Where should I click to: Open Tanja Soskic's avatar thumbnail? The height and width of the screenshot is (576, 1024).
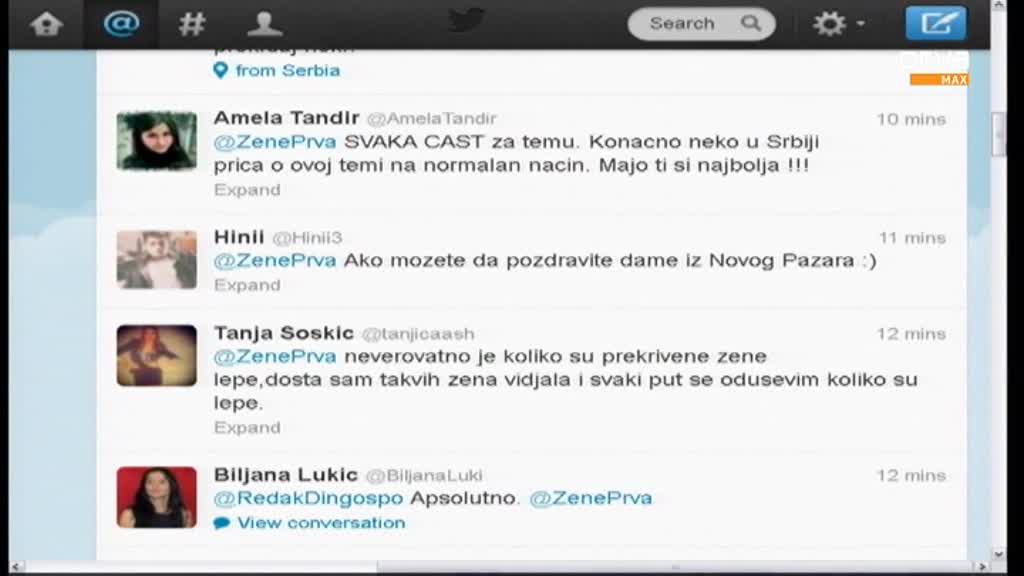pos(157,355)
